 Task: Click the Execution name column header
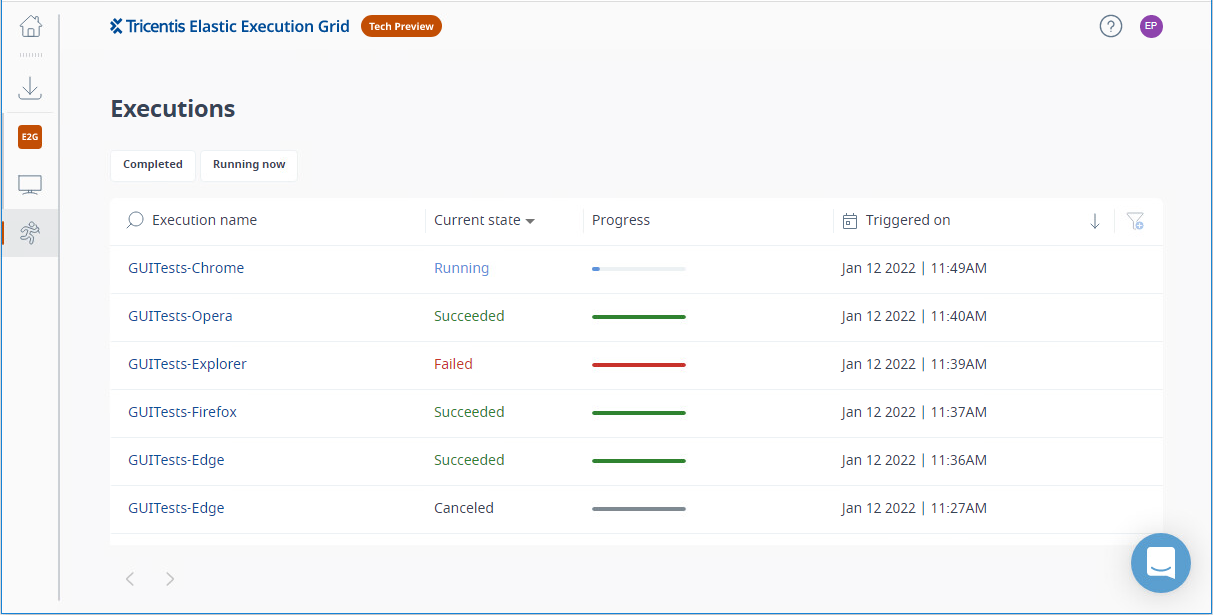(204, 220)
